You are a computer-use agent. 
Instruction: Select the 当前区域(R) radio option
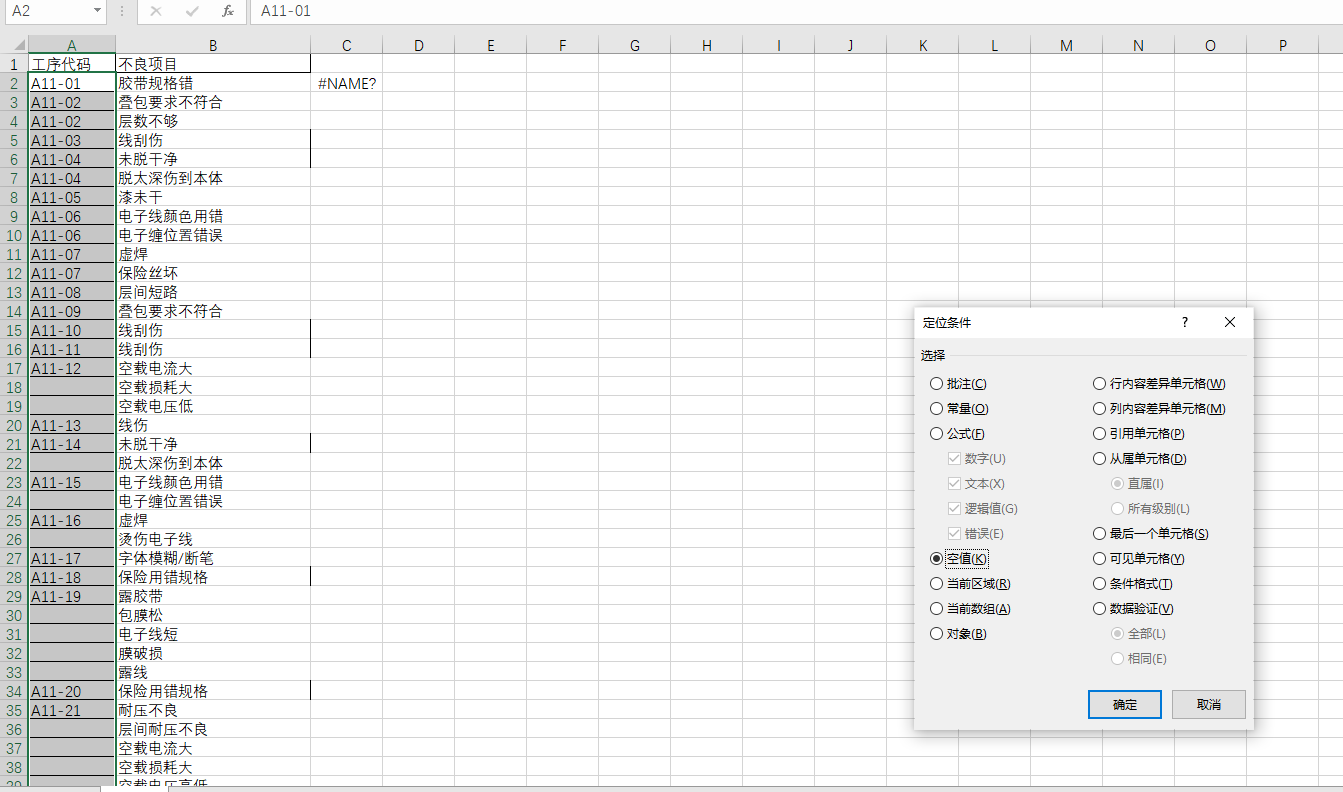(x=969, y=584)
